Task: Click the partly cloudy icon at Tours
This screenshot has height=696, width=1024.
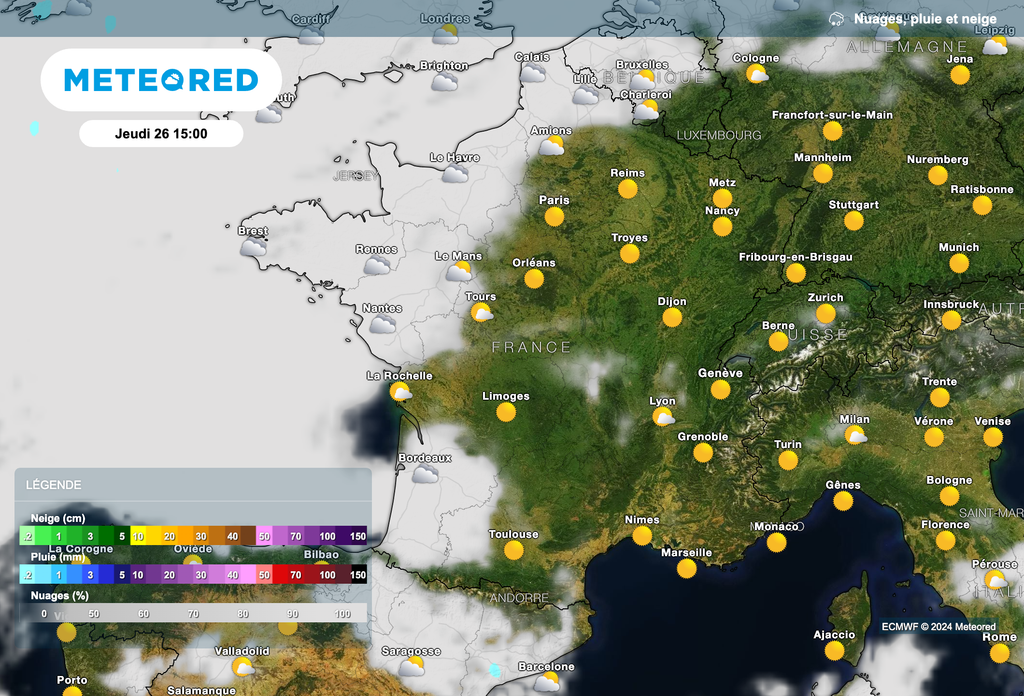Action: [480, 311]
